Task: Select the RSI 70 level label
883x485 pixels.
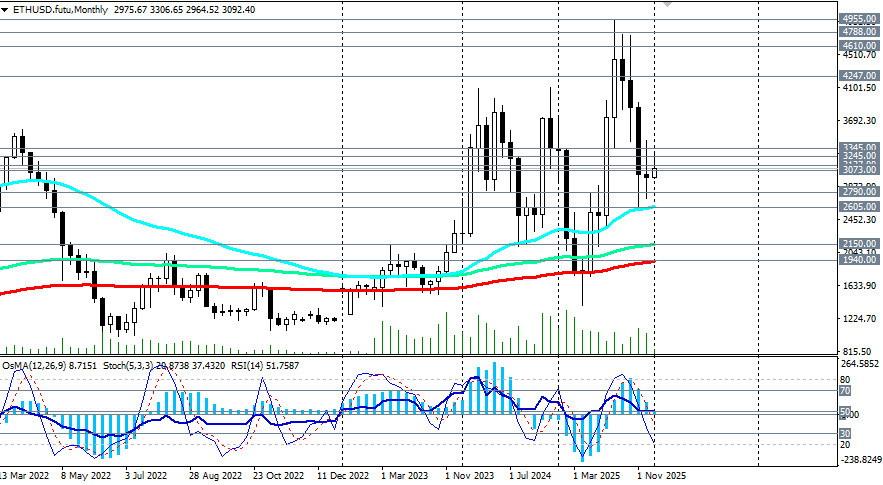Action: (845, 390)
